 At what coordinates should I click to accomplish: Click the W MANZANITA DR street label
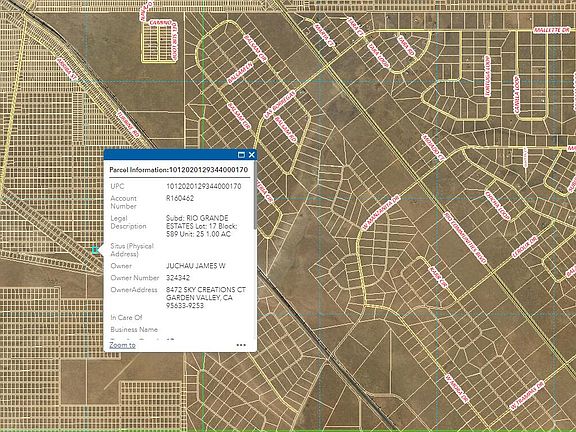381,212
